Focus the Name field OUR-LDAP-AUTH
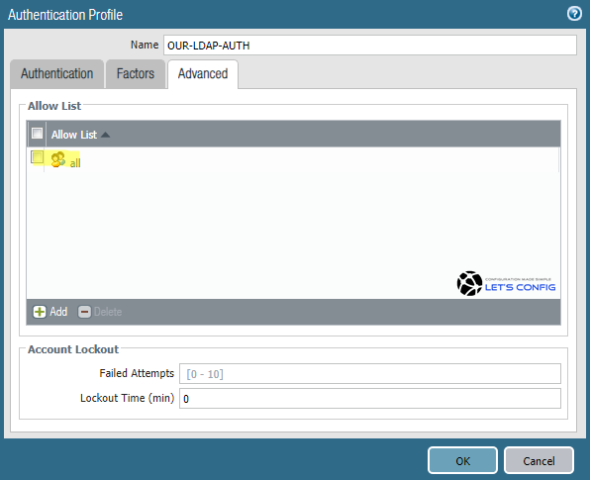 coord(370,46)
